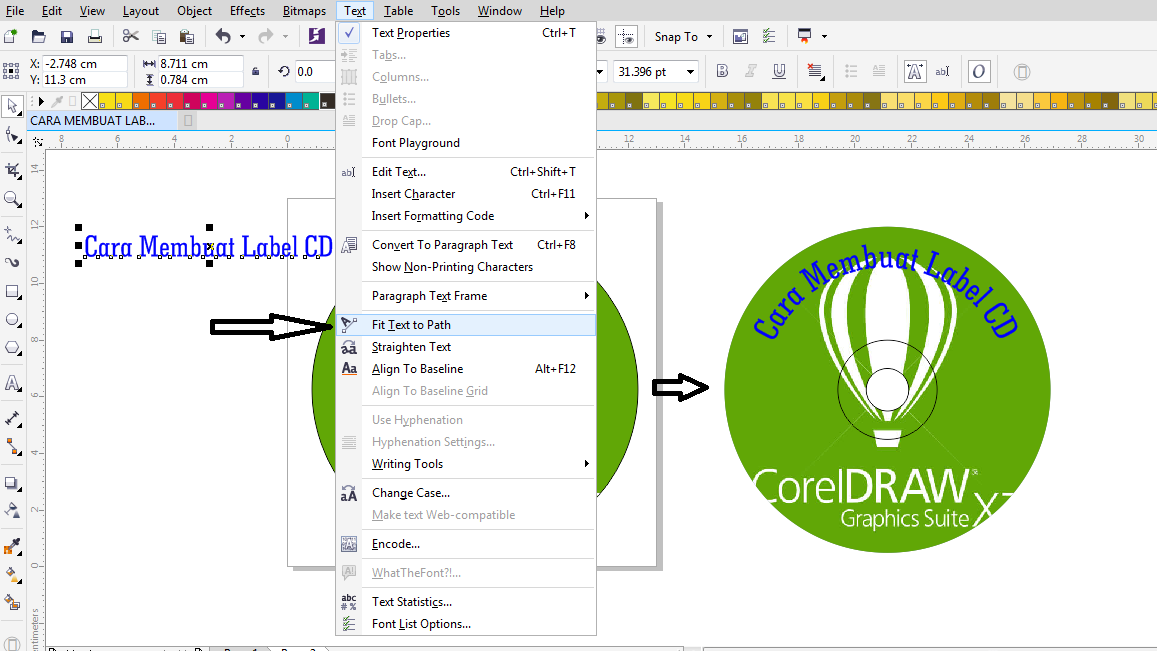This screenshot has height=651, width=1157.
Task: Open the application launcher dropdown arrow
Action: click(x=824, y=36)
